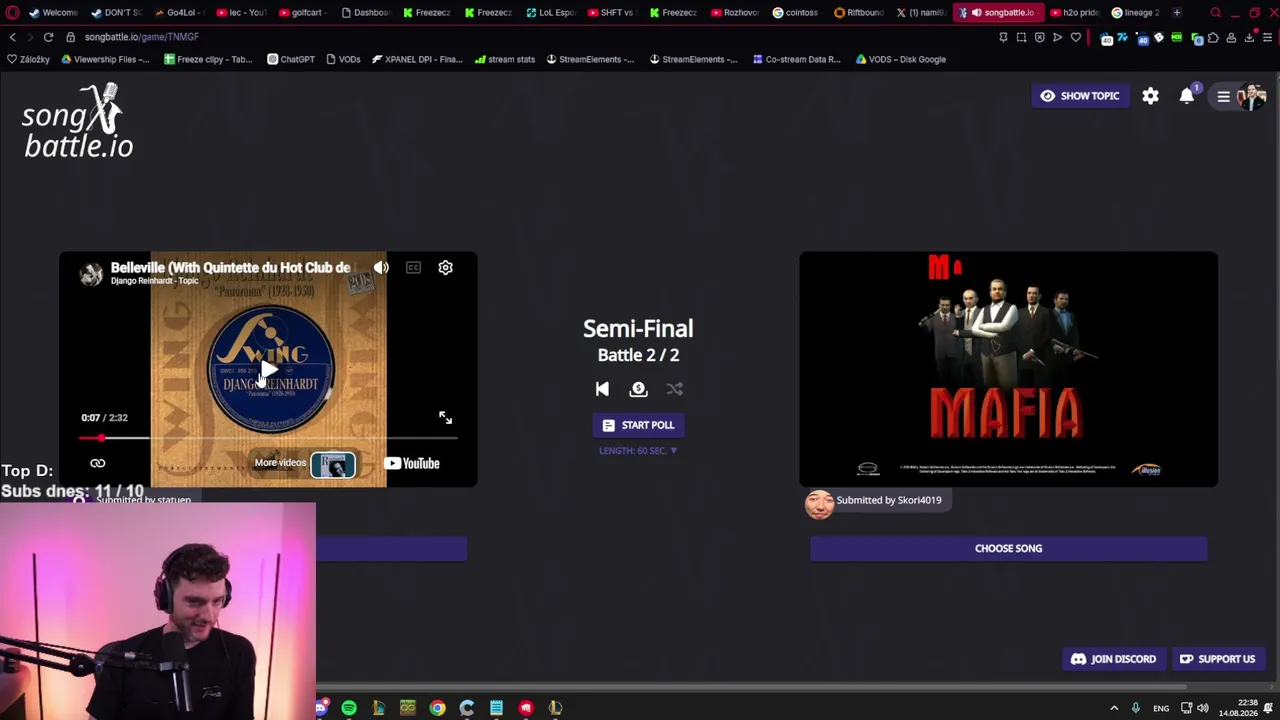Open the volume tray icon
This screenshot has height=720, width=1280.
(1203, 708)
